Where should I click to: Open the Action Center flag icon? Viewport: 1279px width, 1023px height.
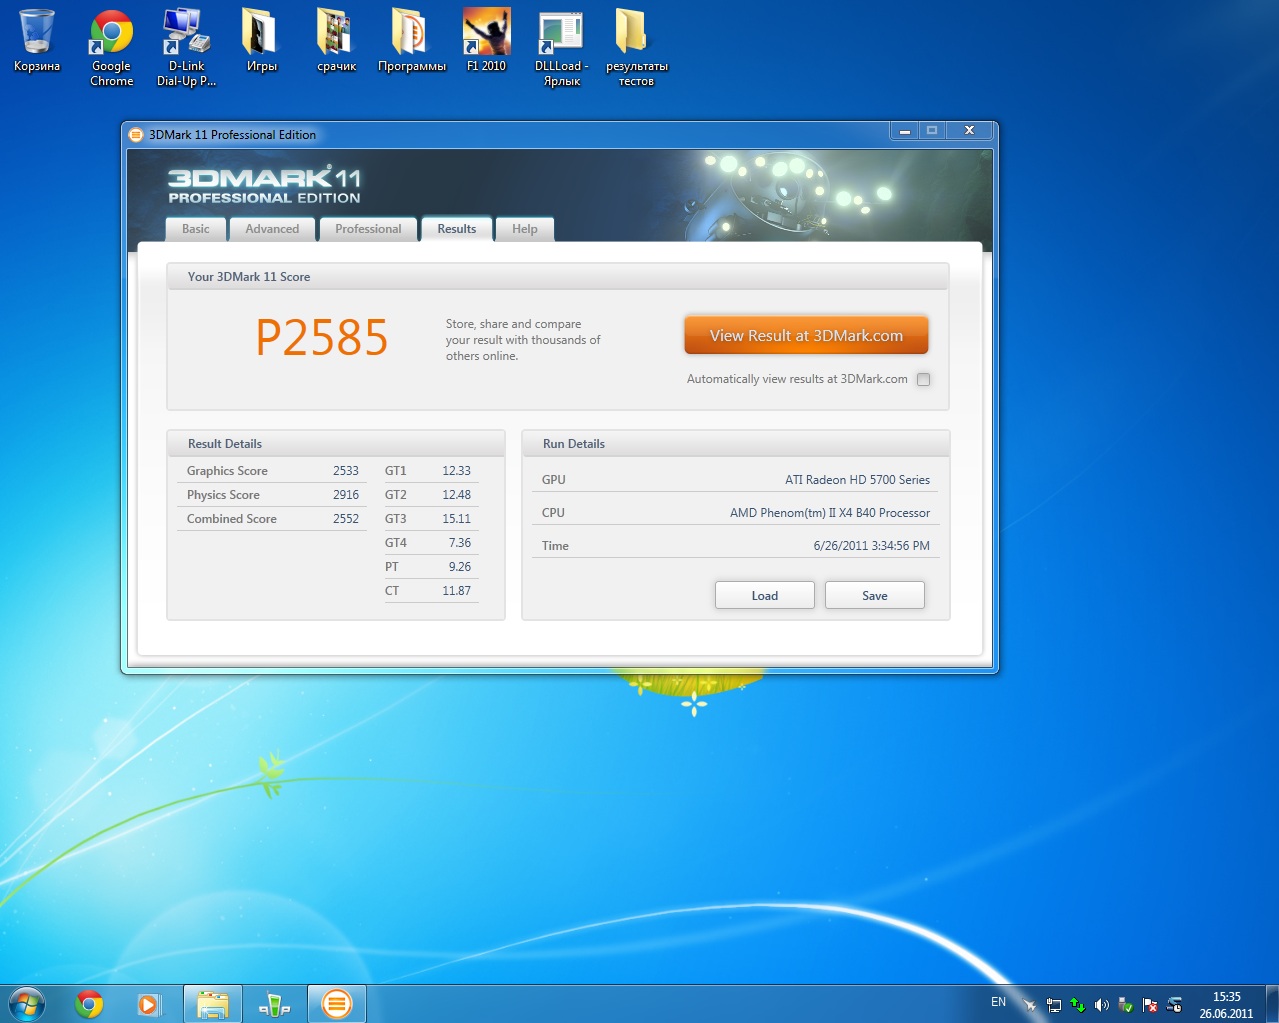1150,1005
